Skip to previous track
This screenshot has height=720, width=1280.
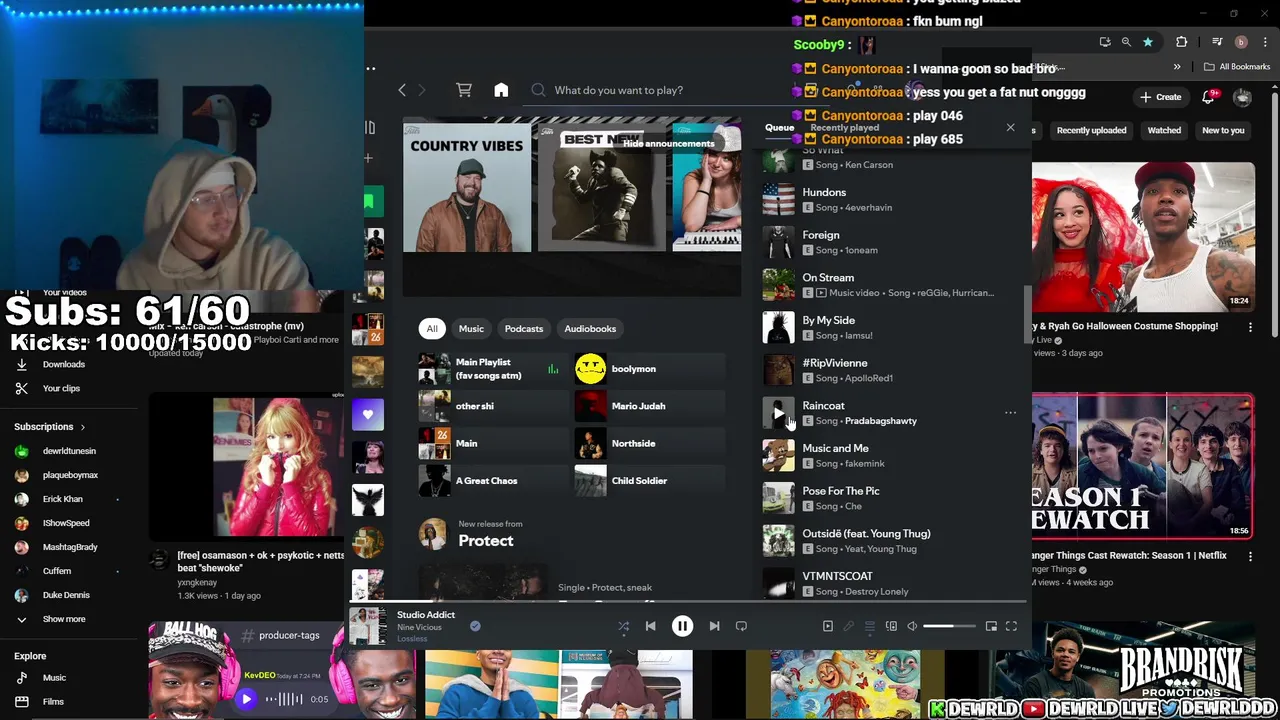(651, 626)
